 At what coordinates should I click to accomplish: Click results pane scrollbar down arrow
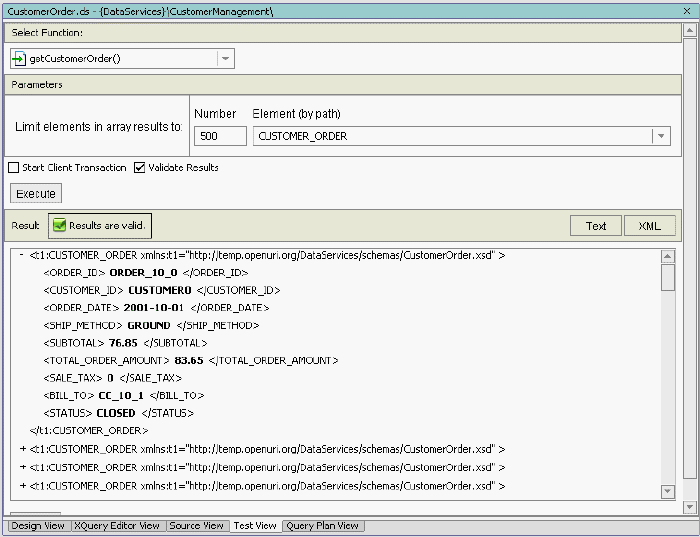click(668, 491)
